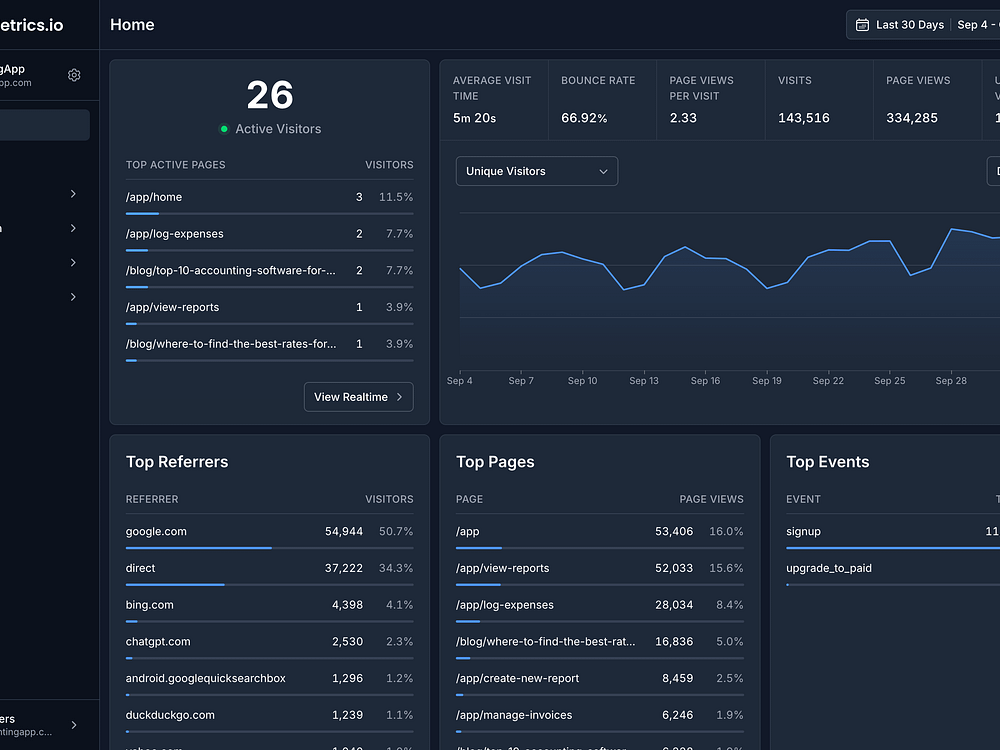Open the Last 30 Days date range

[x=909, y=25]
